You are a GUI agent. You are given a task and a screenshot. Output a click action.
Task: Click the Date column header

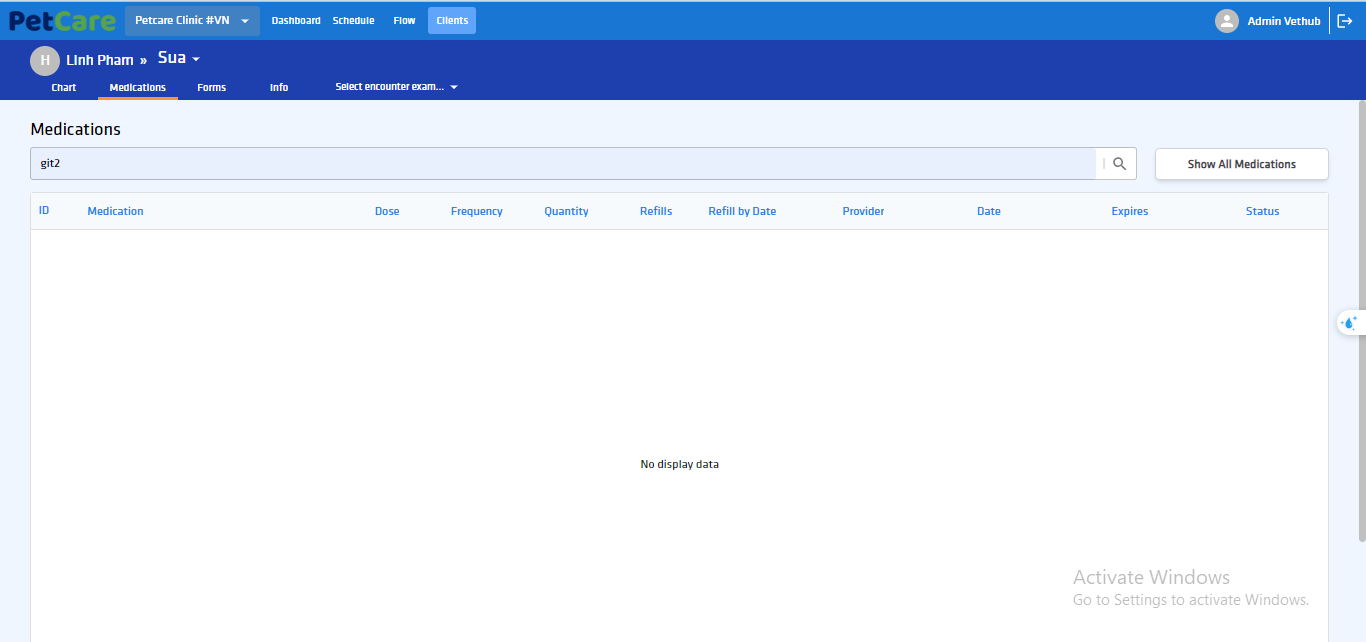pyautogui.click(x=989, y=211)
